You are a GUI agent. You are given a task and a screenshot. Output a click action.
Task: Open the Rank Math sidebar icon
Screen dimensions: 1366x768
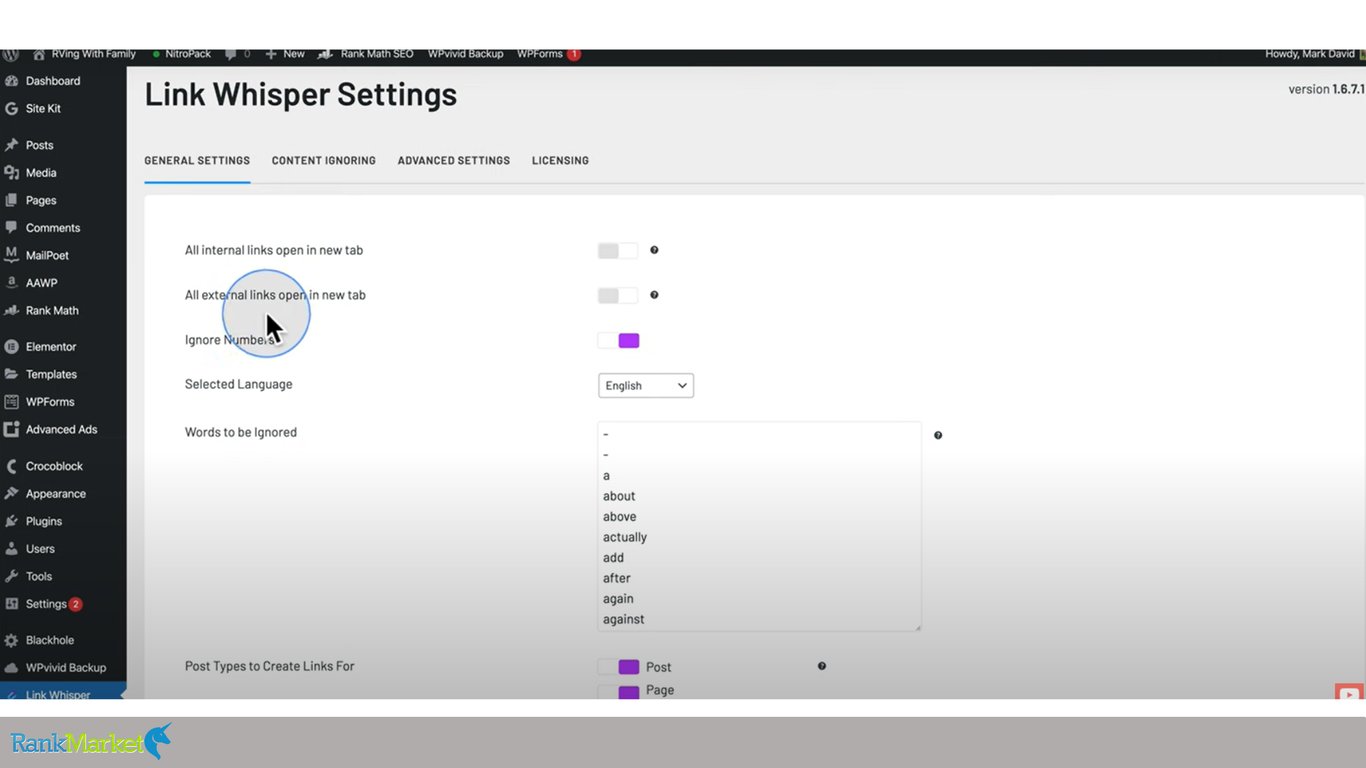(11, 310)
